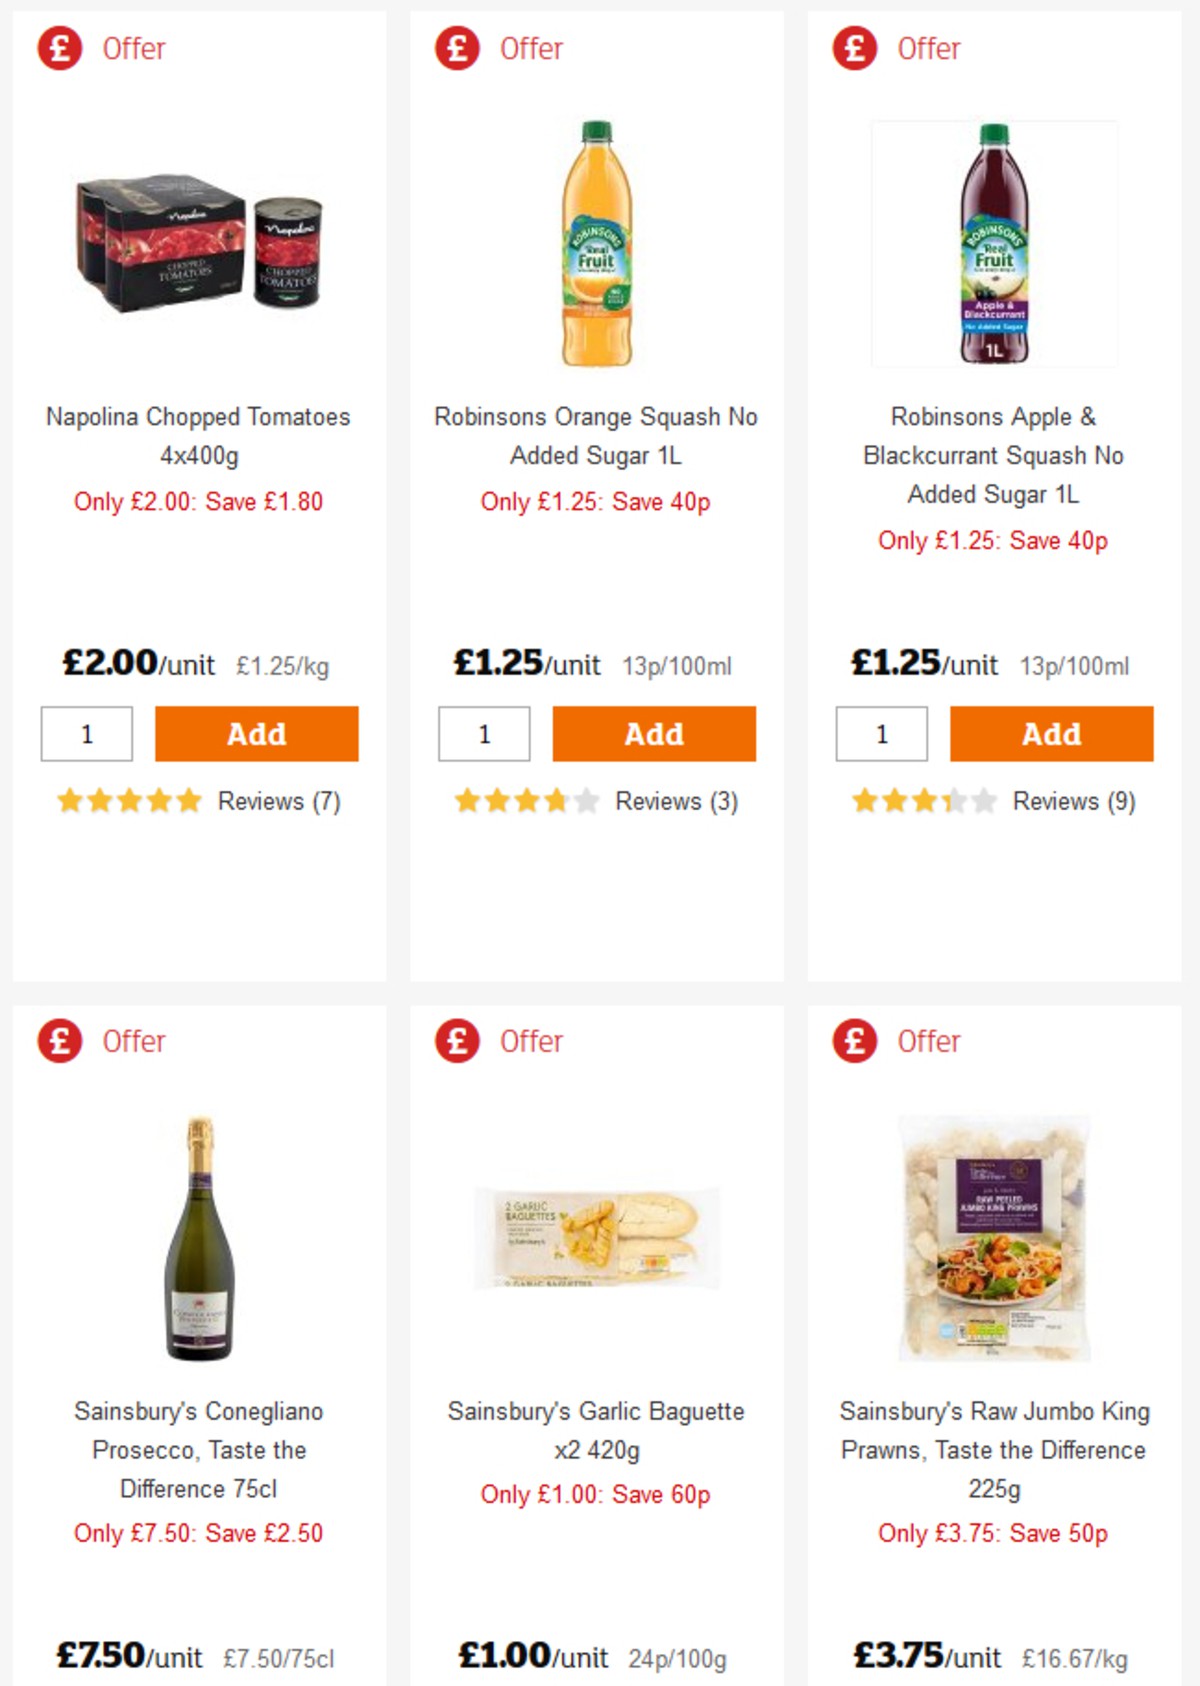This screenshot has width=1200, height=1686.
Task: Open Reviews (7) for Napolina Chopped Tomatoes
Action: point(277,801)
